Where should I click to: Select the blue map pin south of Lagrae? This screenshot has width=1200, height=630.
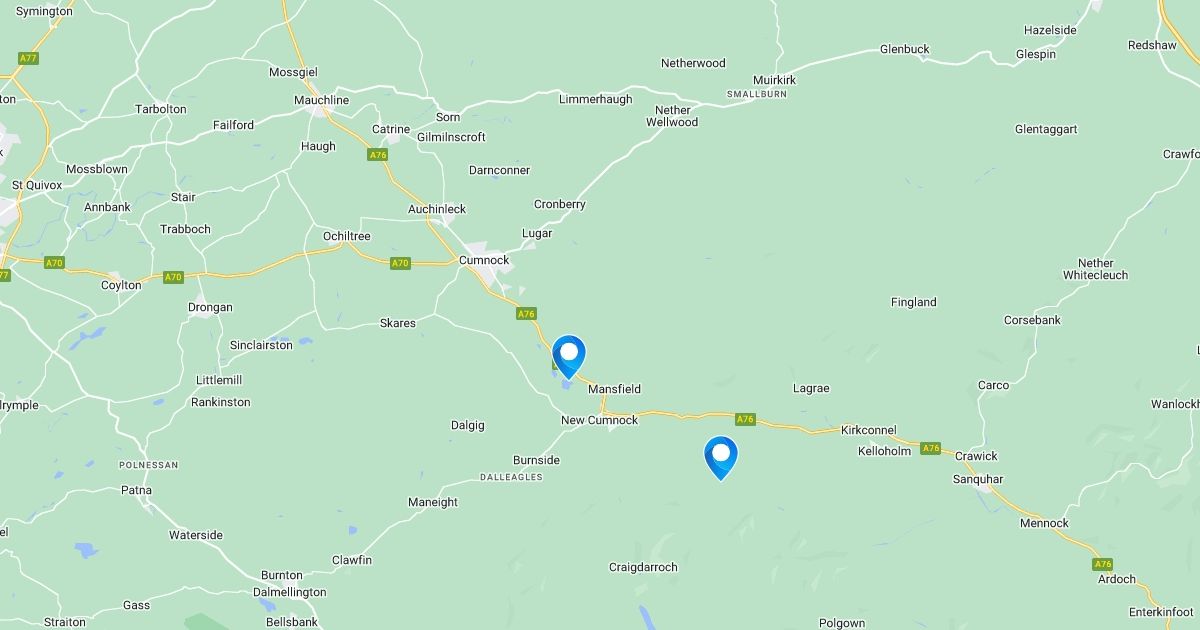(x=720, y=457)
